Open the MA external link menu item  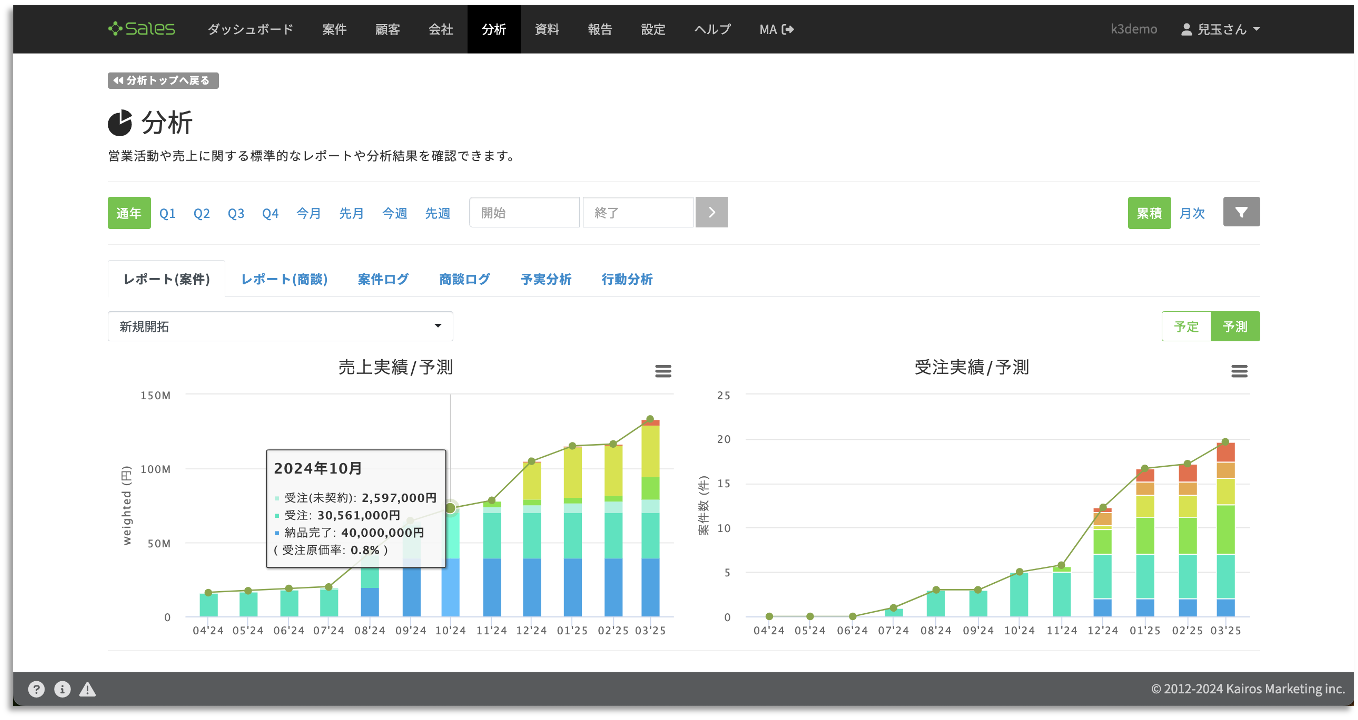click(x=776, y=29)
